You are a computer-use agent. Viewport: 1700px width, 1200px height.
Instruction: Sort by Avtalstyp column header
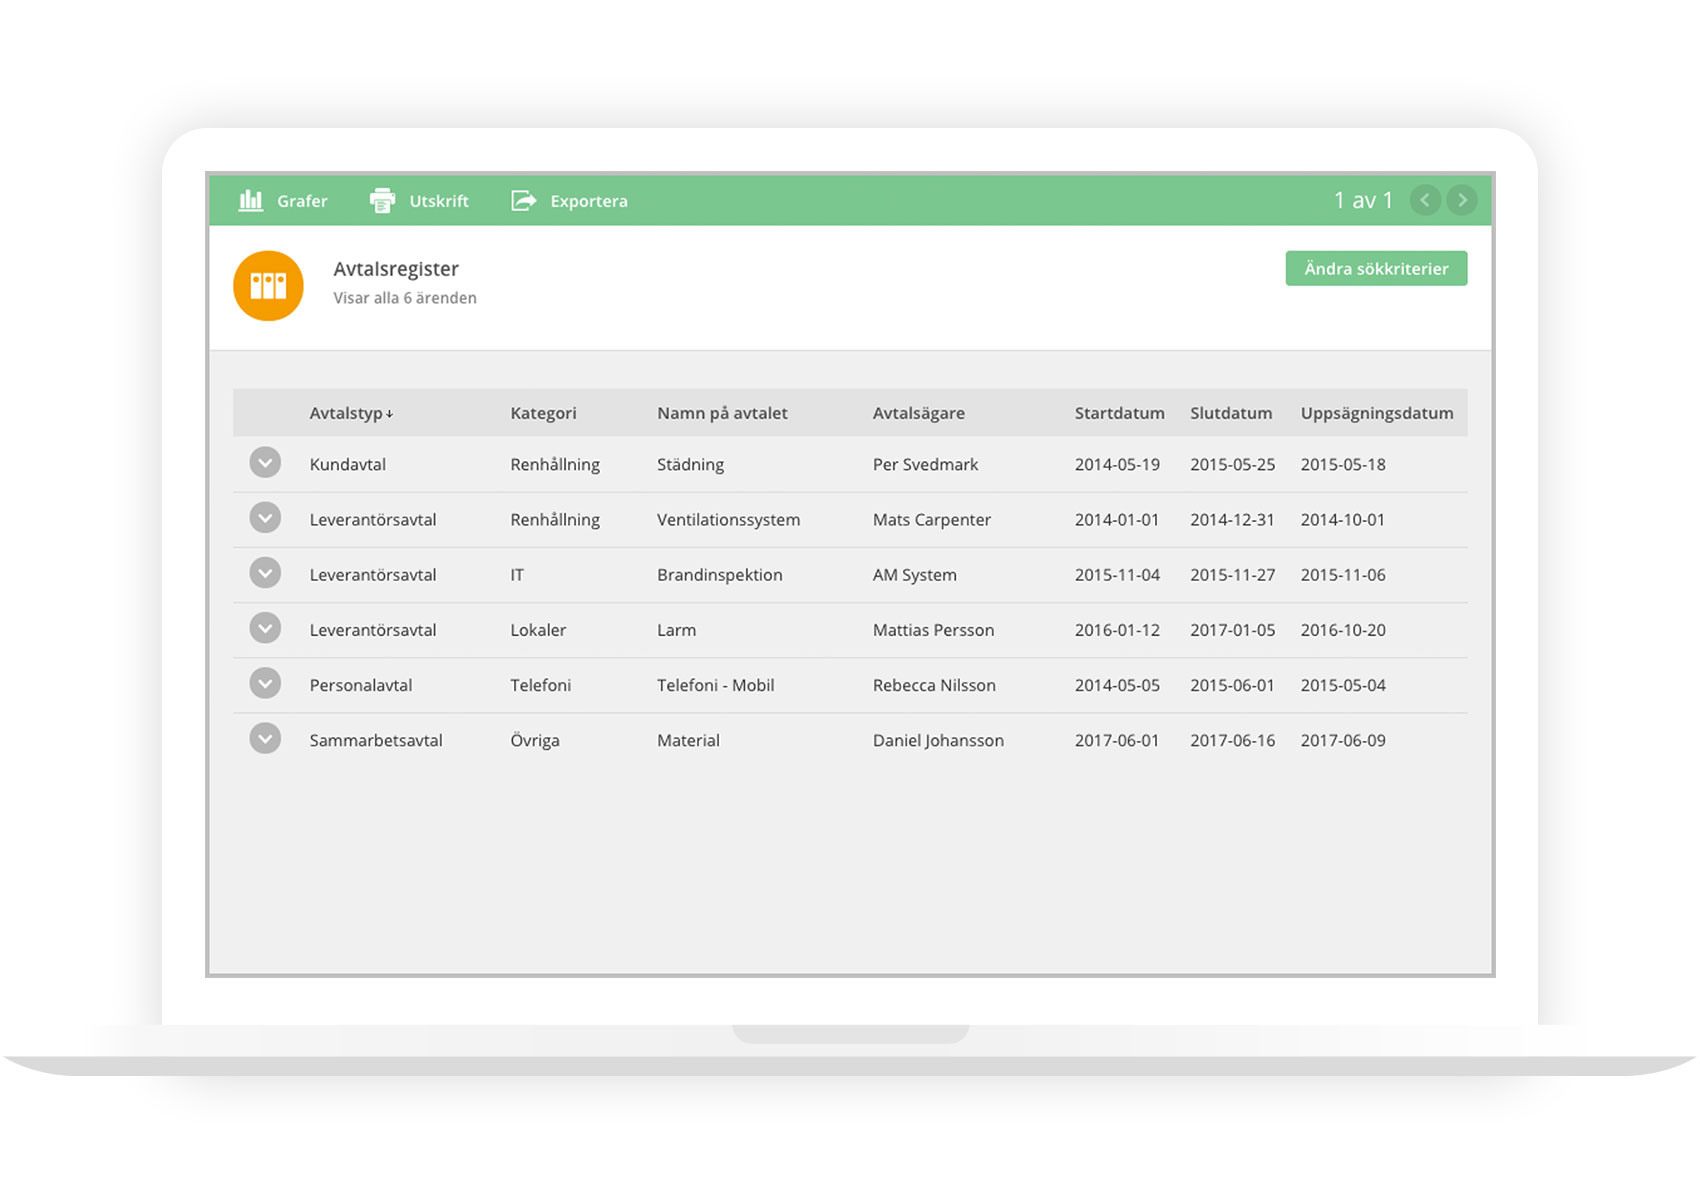351,413
